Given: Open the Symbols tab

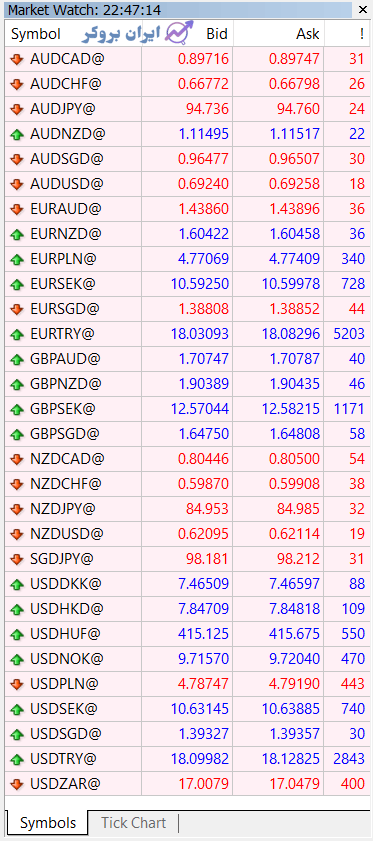Looking at the screenshot, I should tap(48, 822).
